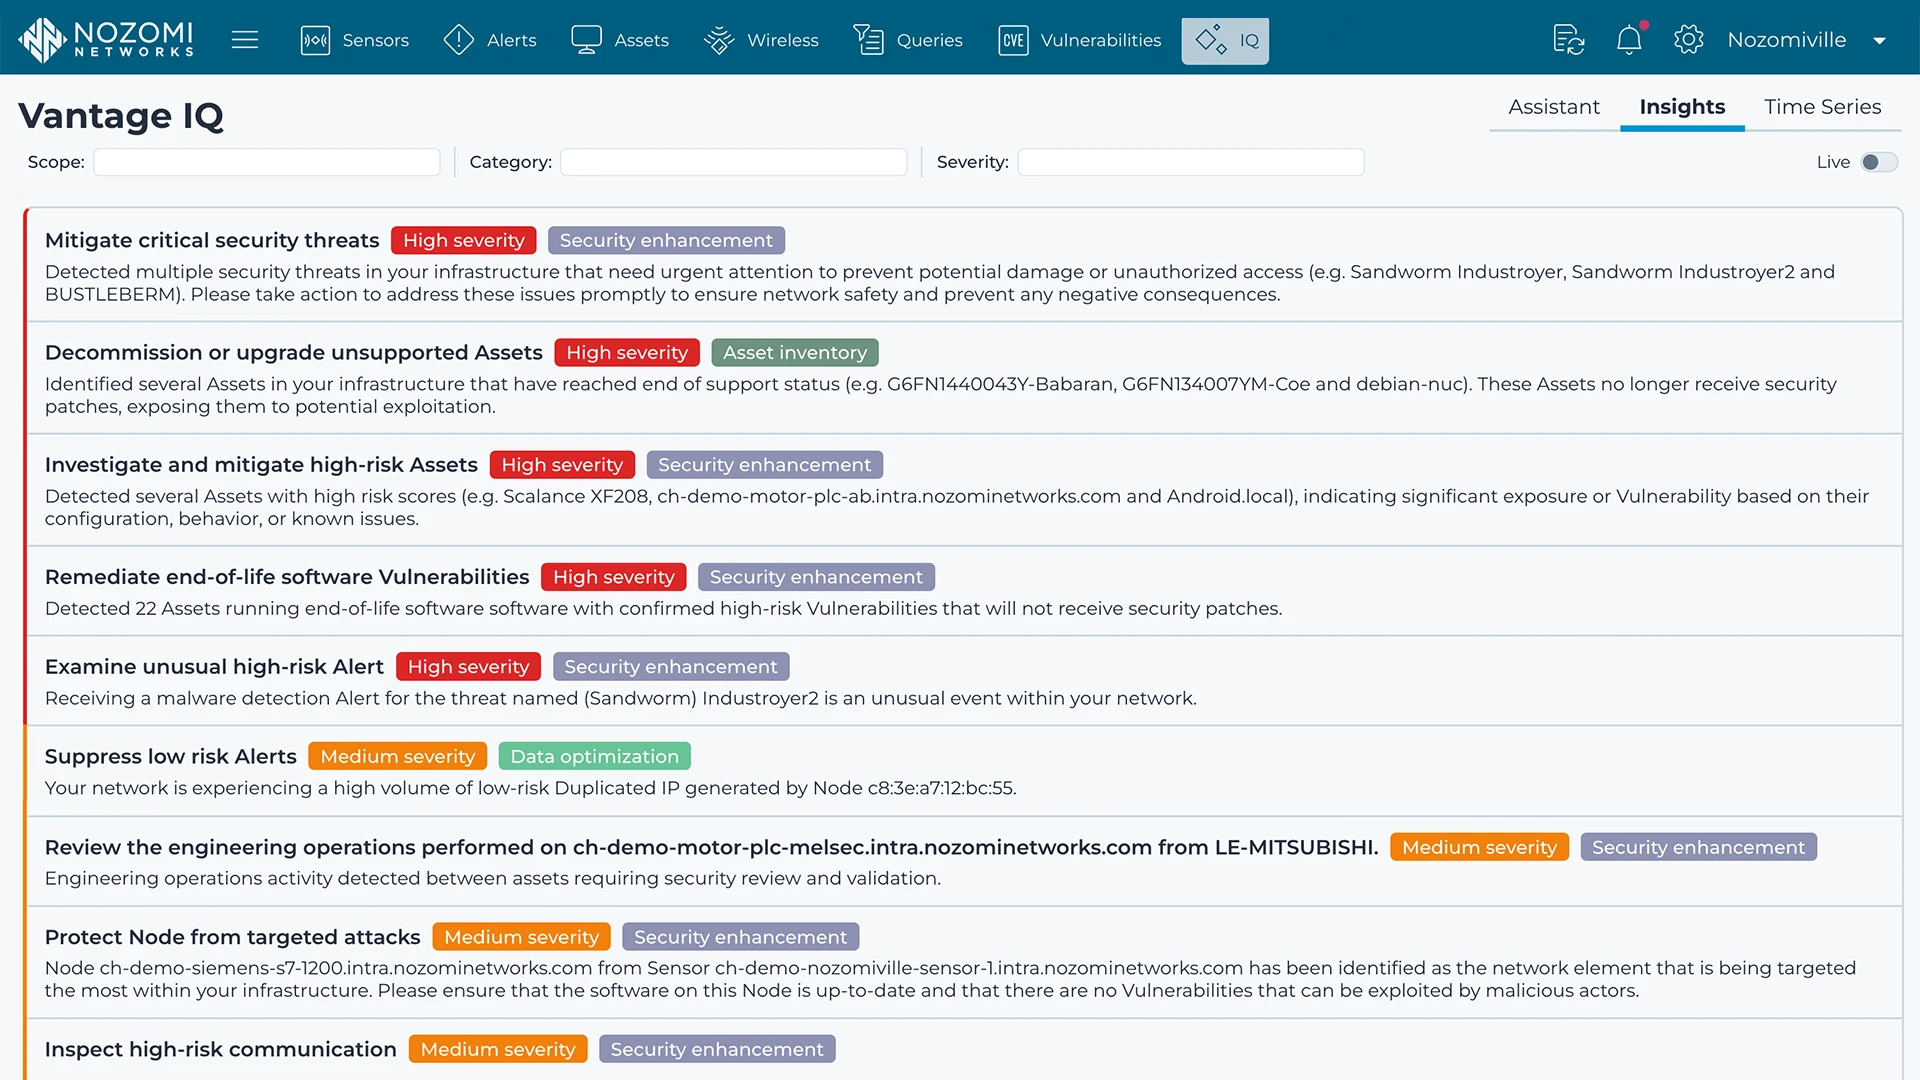This screenshot has width=1920, height=1080.
Task: Toggle the Live switch on
Action: coord(1878,162)
